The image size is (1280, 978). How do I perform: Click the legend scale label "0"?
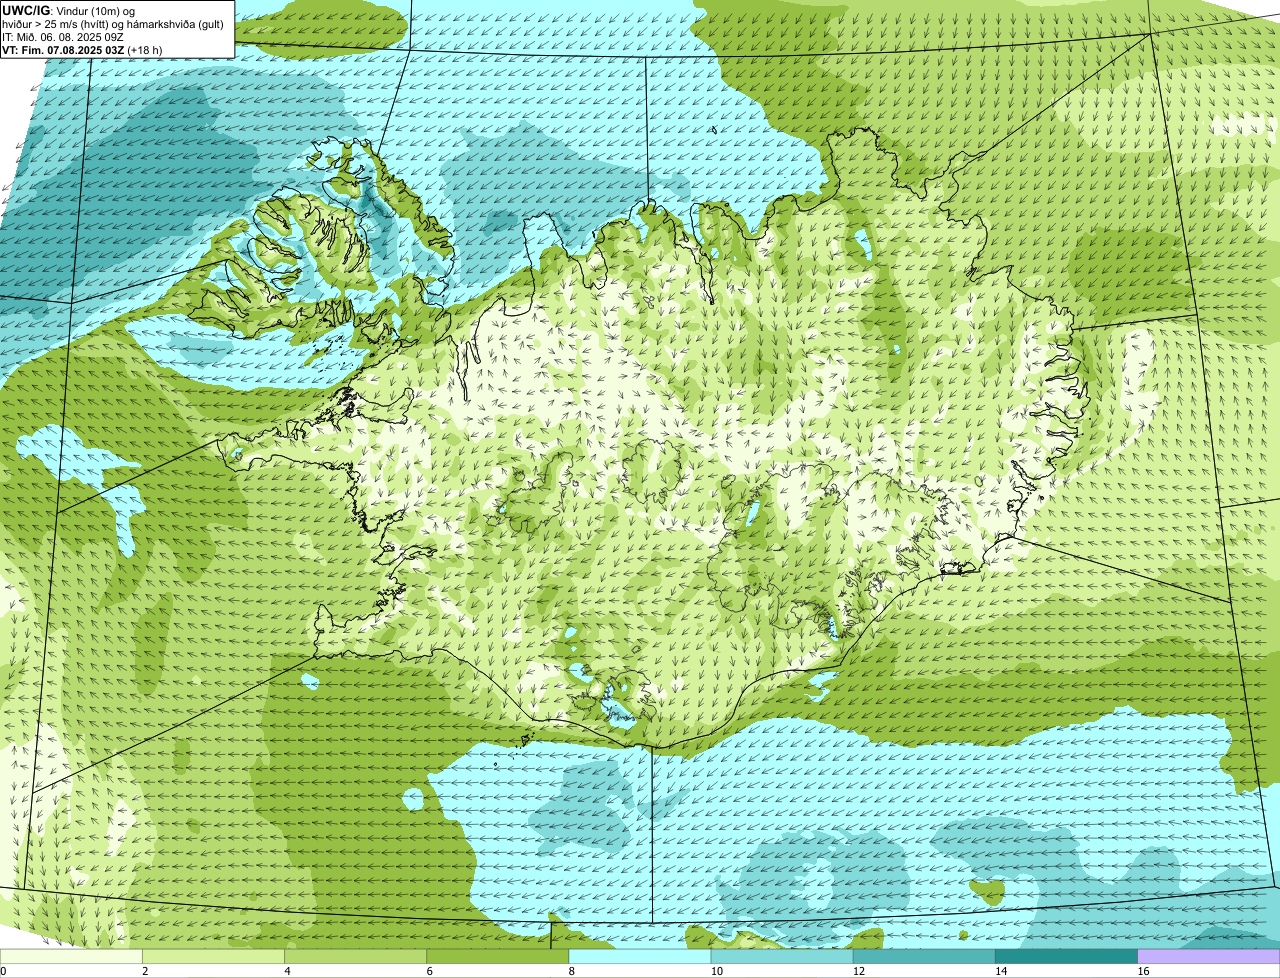[3, 971]
